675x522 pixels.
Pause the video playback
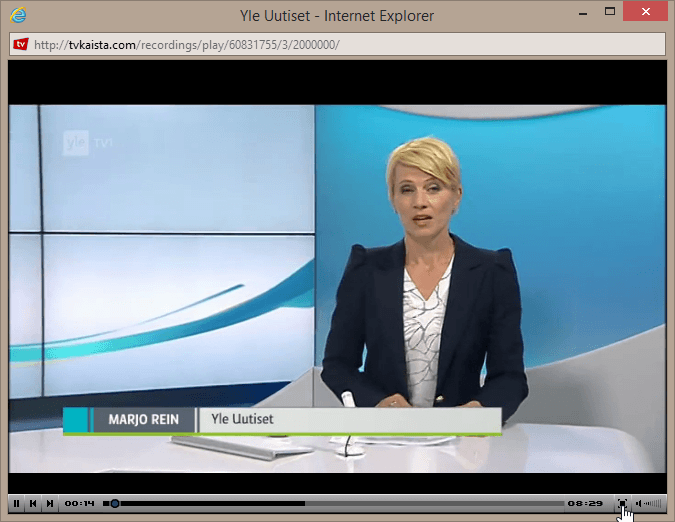(x=16, y=503)
